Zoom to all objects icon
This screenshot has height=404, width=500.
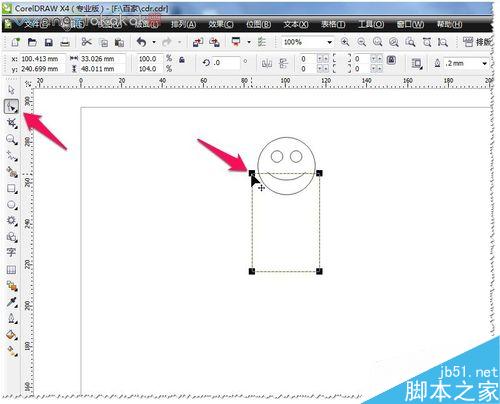(x=394, y=42)
